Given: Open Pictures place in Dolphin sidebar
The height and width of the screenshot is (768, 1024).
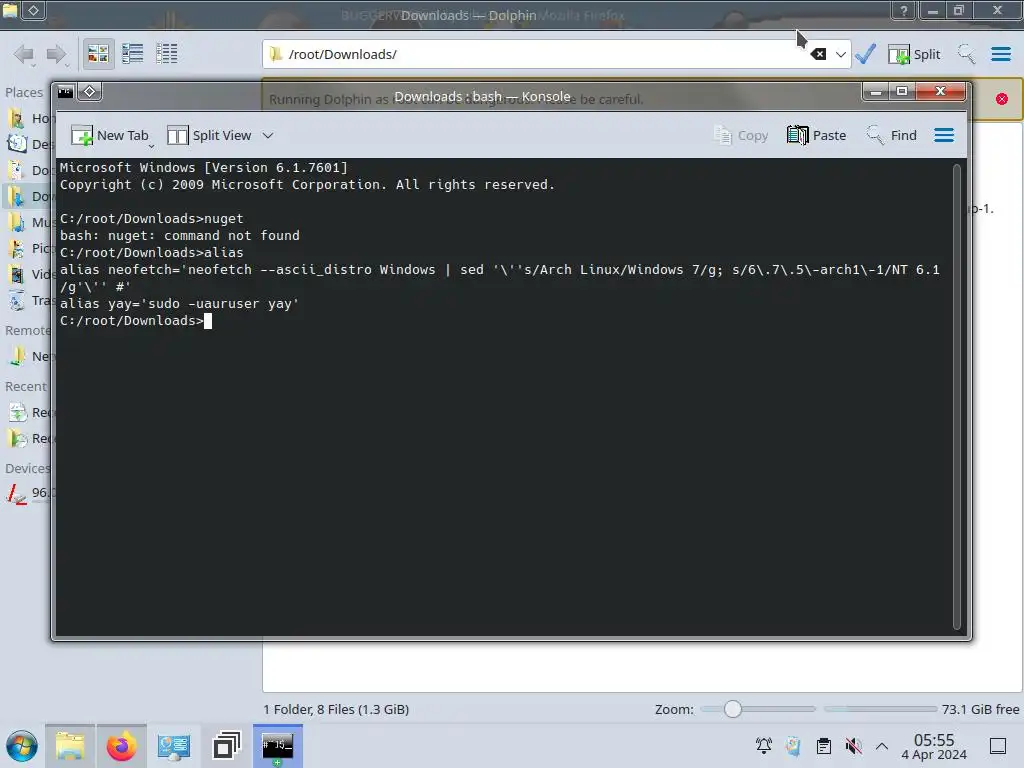Looking at the screenshot, I should (x=28, y=249).
